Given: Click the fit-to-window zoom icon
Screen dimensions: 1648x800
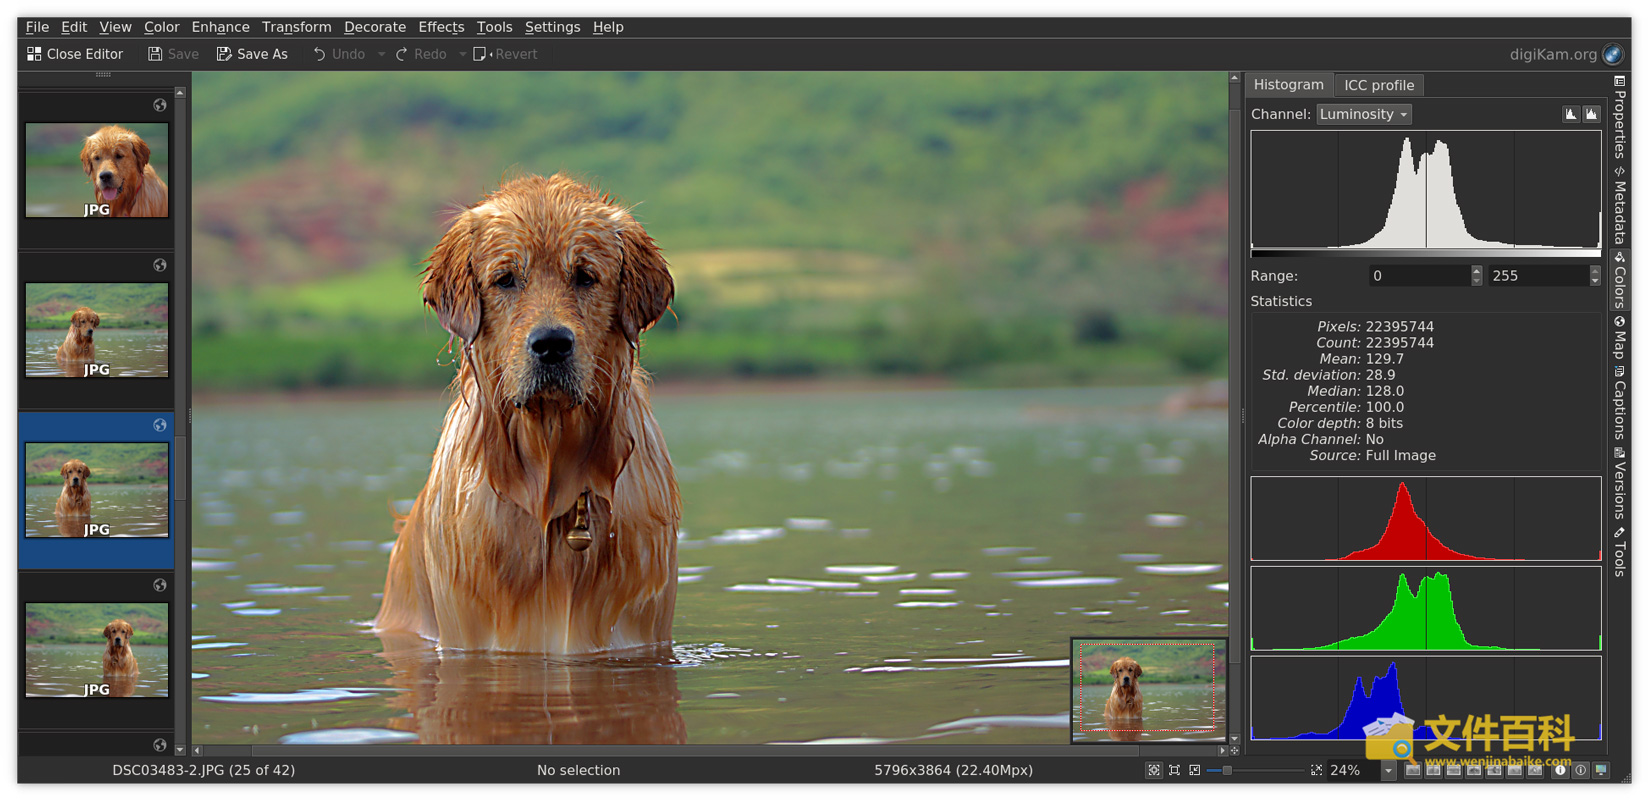Looking at the screenshot, I should coord(1175,770).
